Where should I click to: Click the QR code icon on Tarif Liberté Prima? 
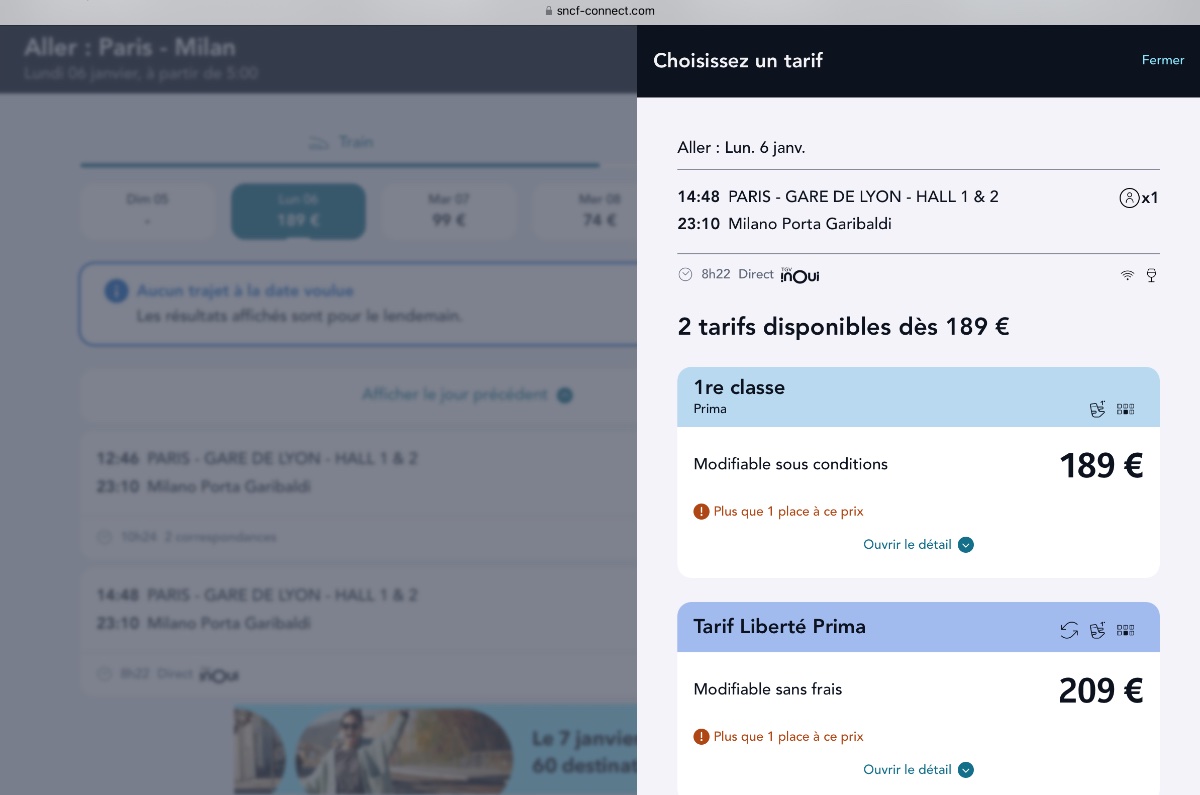click(1125, 630)
